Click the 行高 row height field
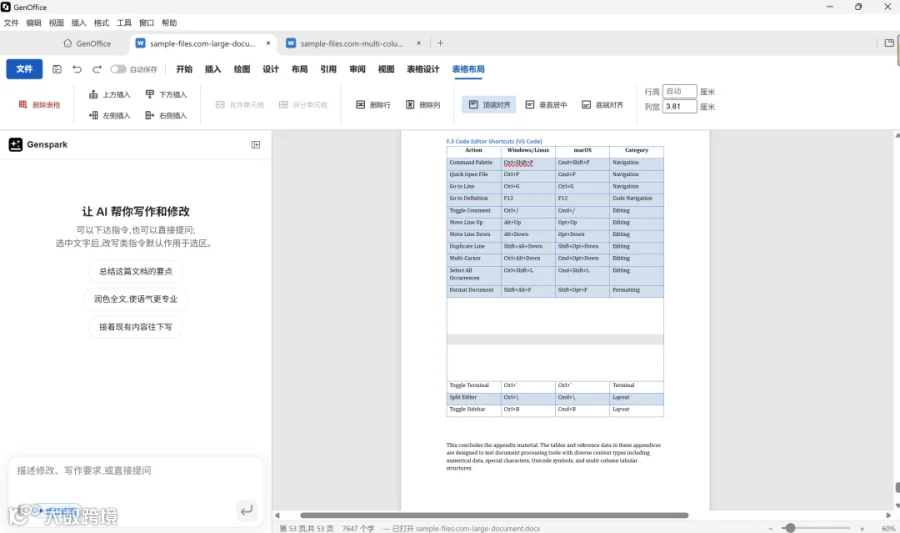The width and height of the screenshot is (900, 533). [680, 91]
